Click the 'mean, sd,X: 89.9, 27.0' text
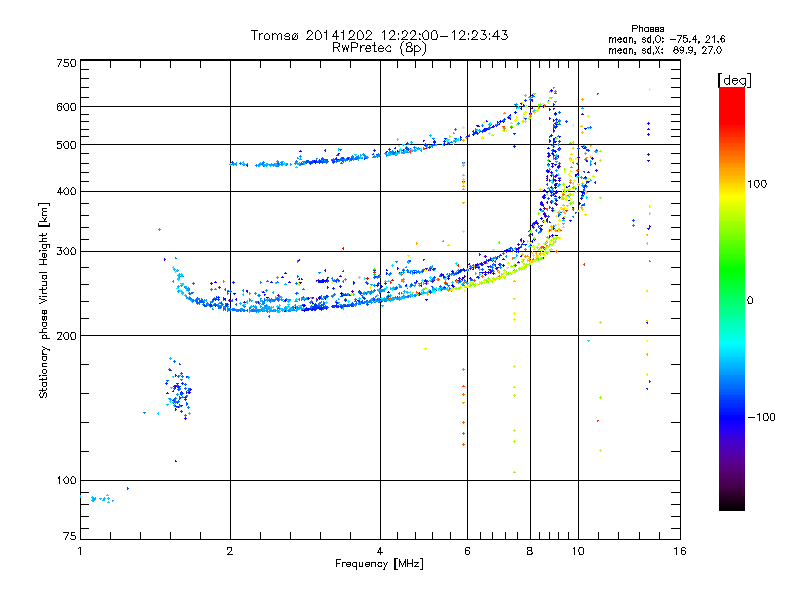 pyautogui.click(x=665, y=50)
